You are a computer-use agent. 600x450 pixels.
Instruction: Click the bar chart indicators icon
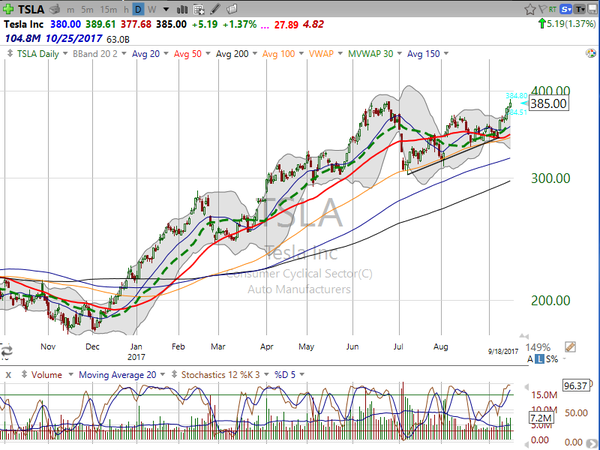pyautogui.click(x=183, y=9)
